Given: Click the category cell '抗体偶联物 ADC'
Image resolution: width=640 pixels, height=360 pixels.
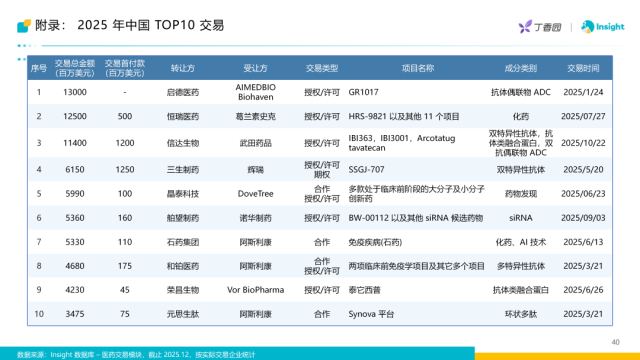Looking at the screenshot, I should pyautogui.click(x=520, y=92).
